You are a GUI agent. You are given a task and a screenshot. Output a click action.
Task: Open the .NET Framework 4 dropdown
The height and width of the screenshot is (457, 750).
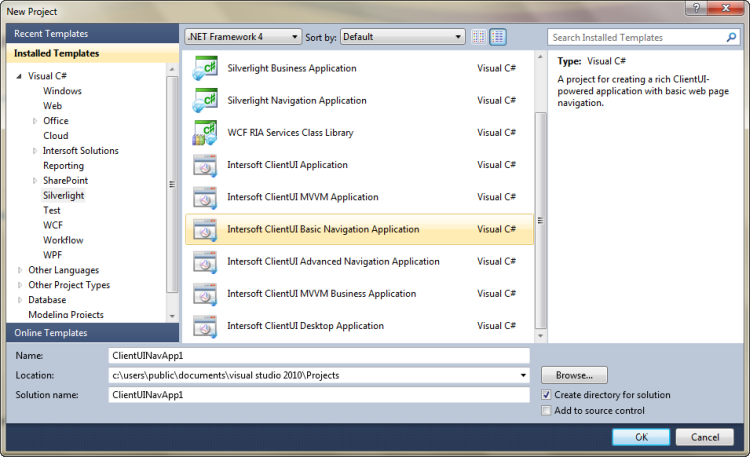click(243, 37)
